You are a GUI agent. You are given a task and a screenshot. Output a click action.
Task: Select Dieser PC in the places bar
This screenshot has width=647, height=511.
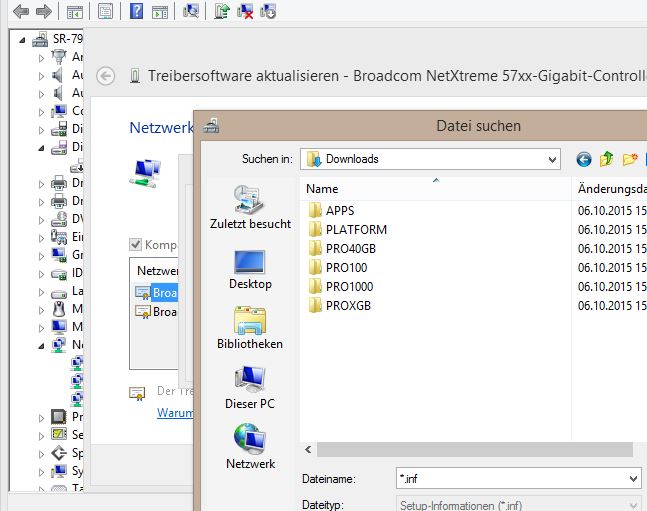[250, 388]
